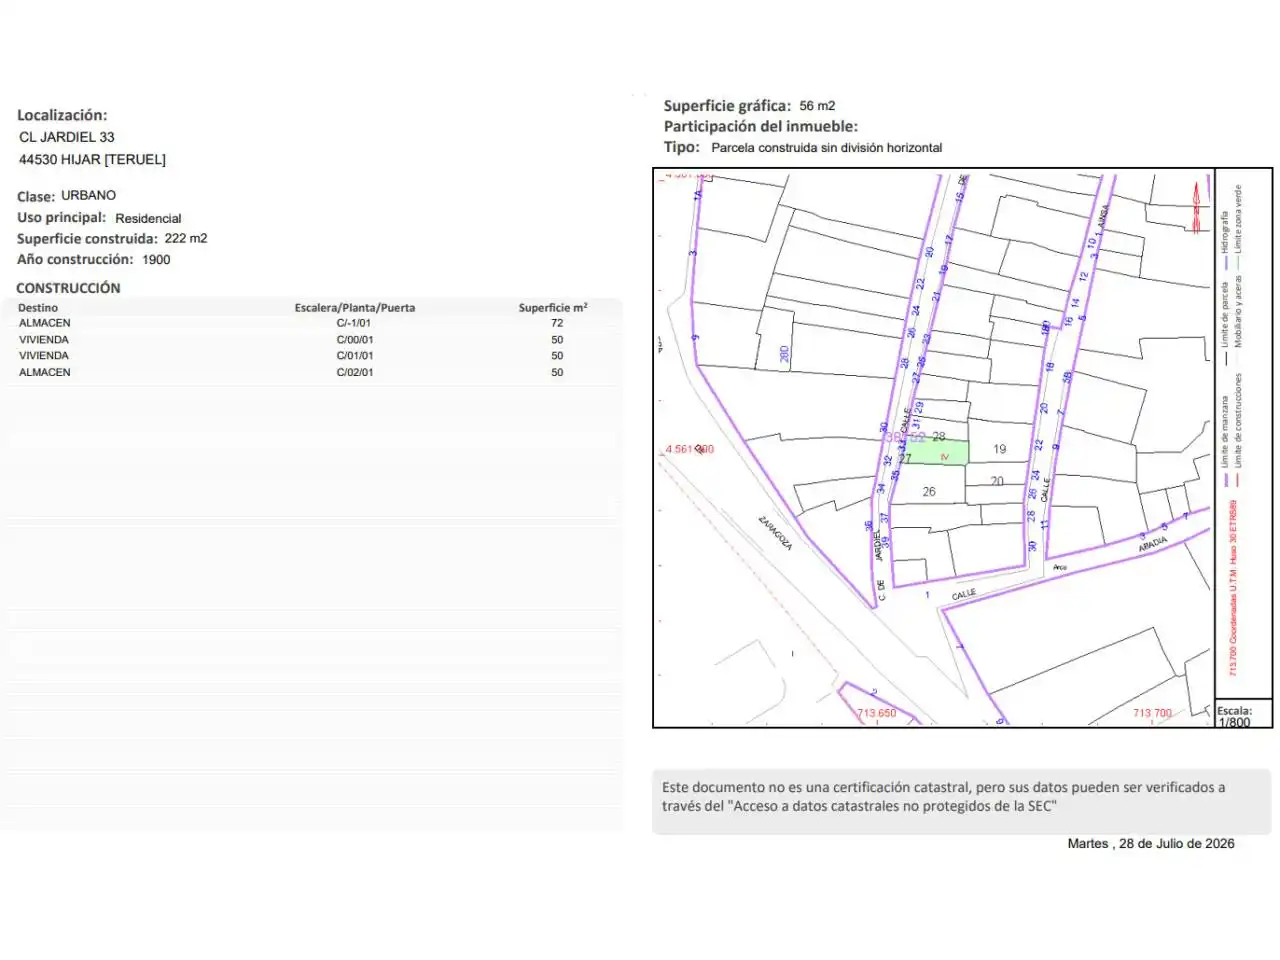This screenshot has height=960, width=1280.
Task: Select the built area value "222 m2"
Action: (x=186, y=238)
